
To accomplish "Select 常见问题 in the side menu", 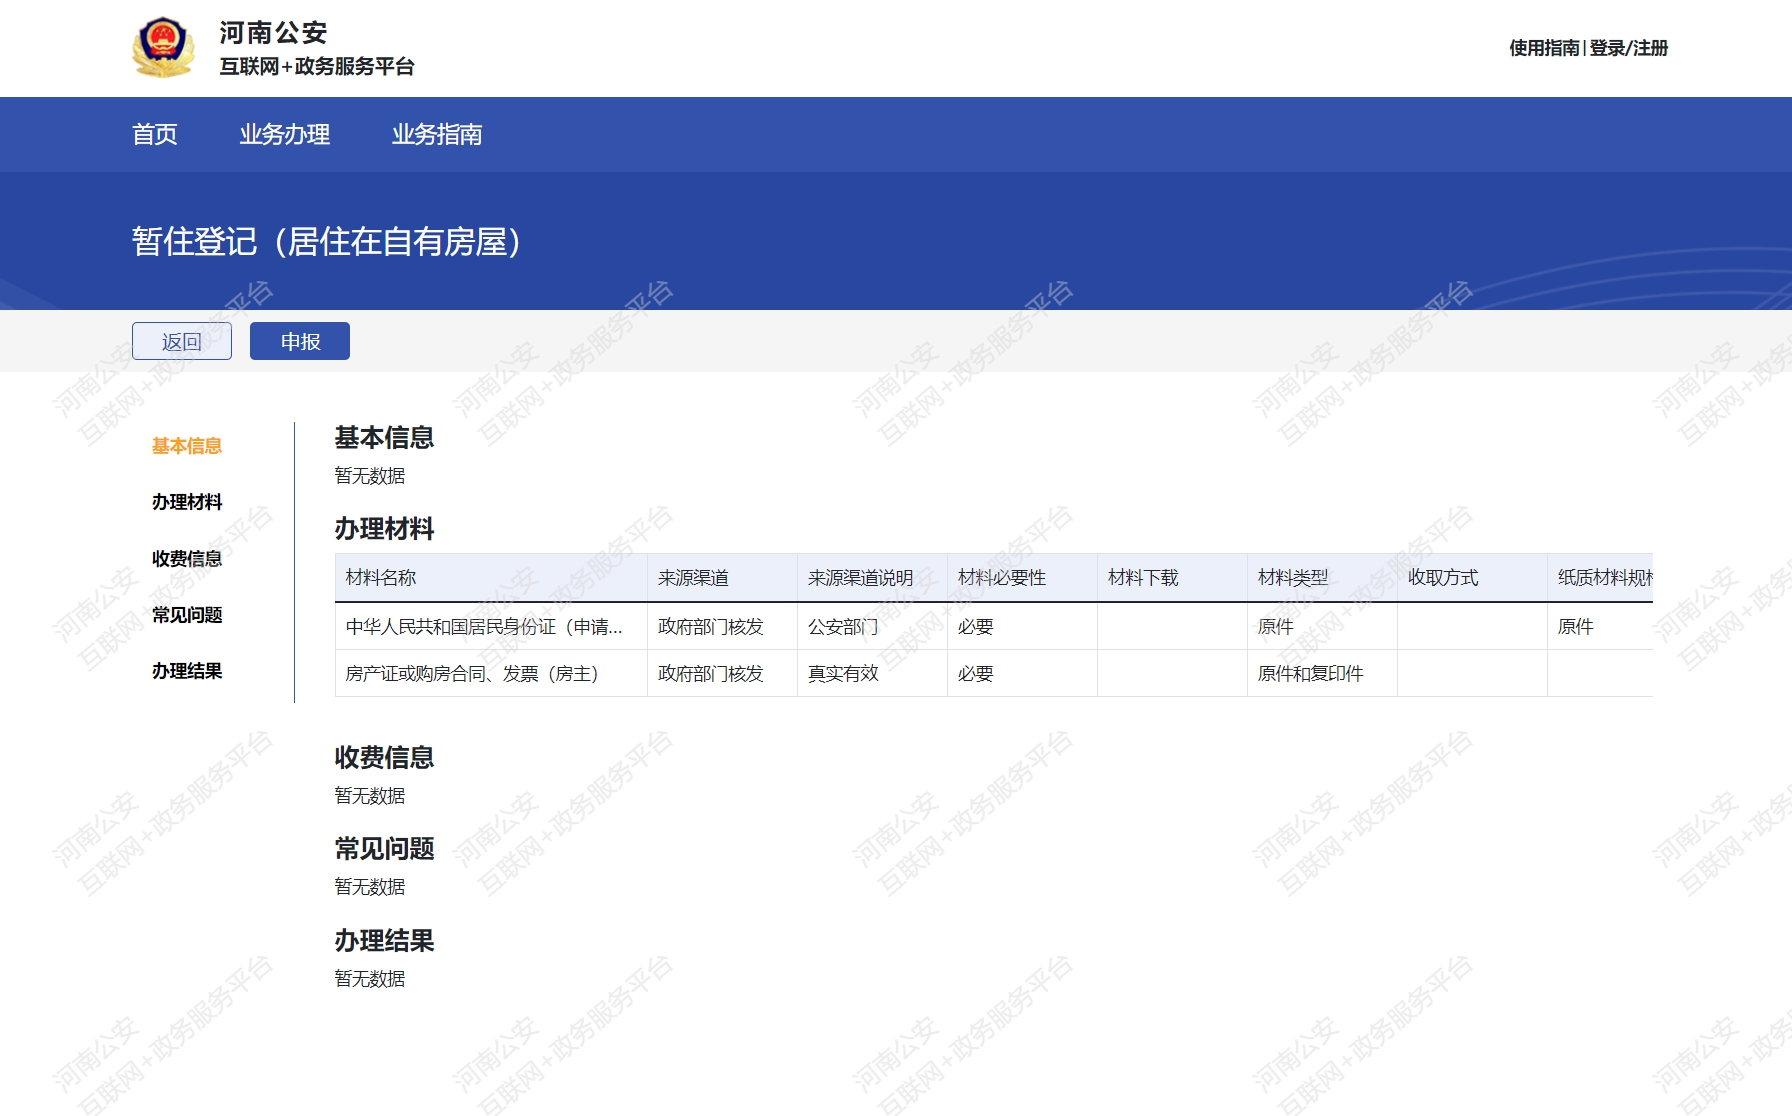I will (187, 615).
